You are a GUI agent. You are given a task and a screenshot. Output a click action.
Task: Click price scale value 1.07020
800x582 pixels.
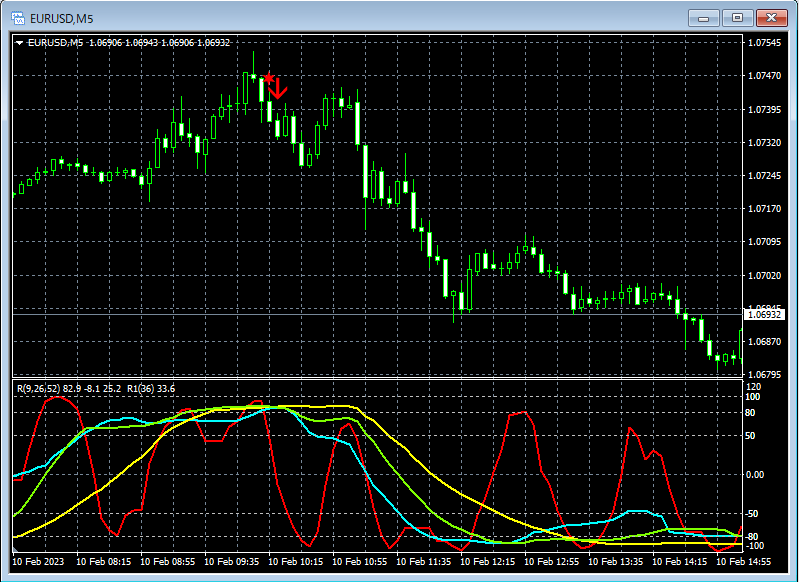(764, 275)
